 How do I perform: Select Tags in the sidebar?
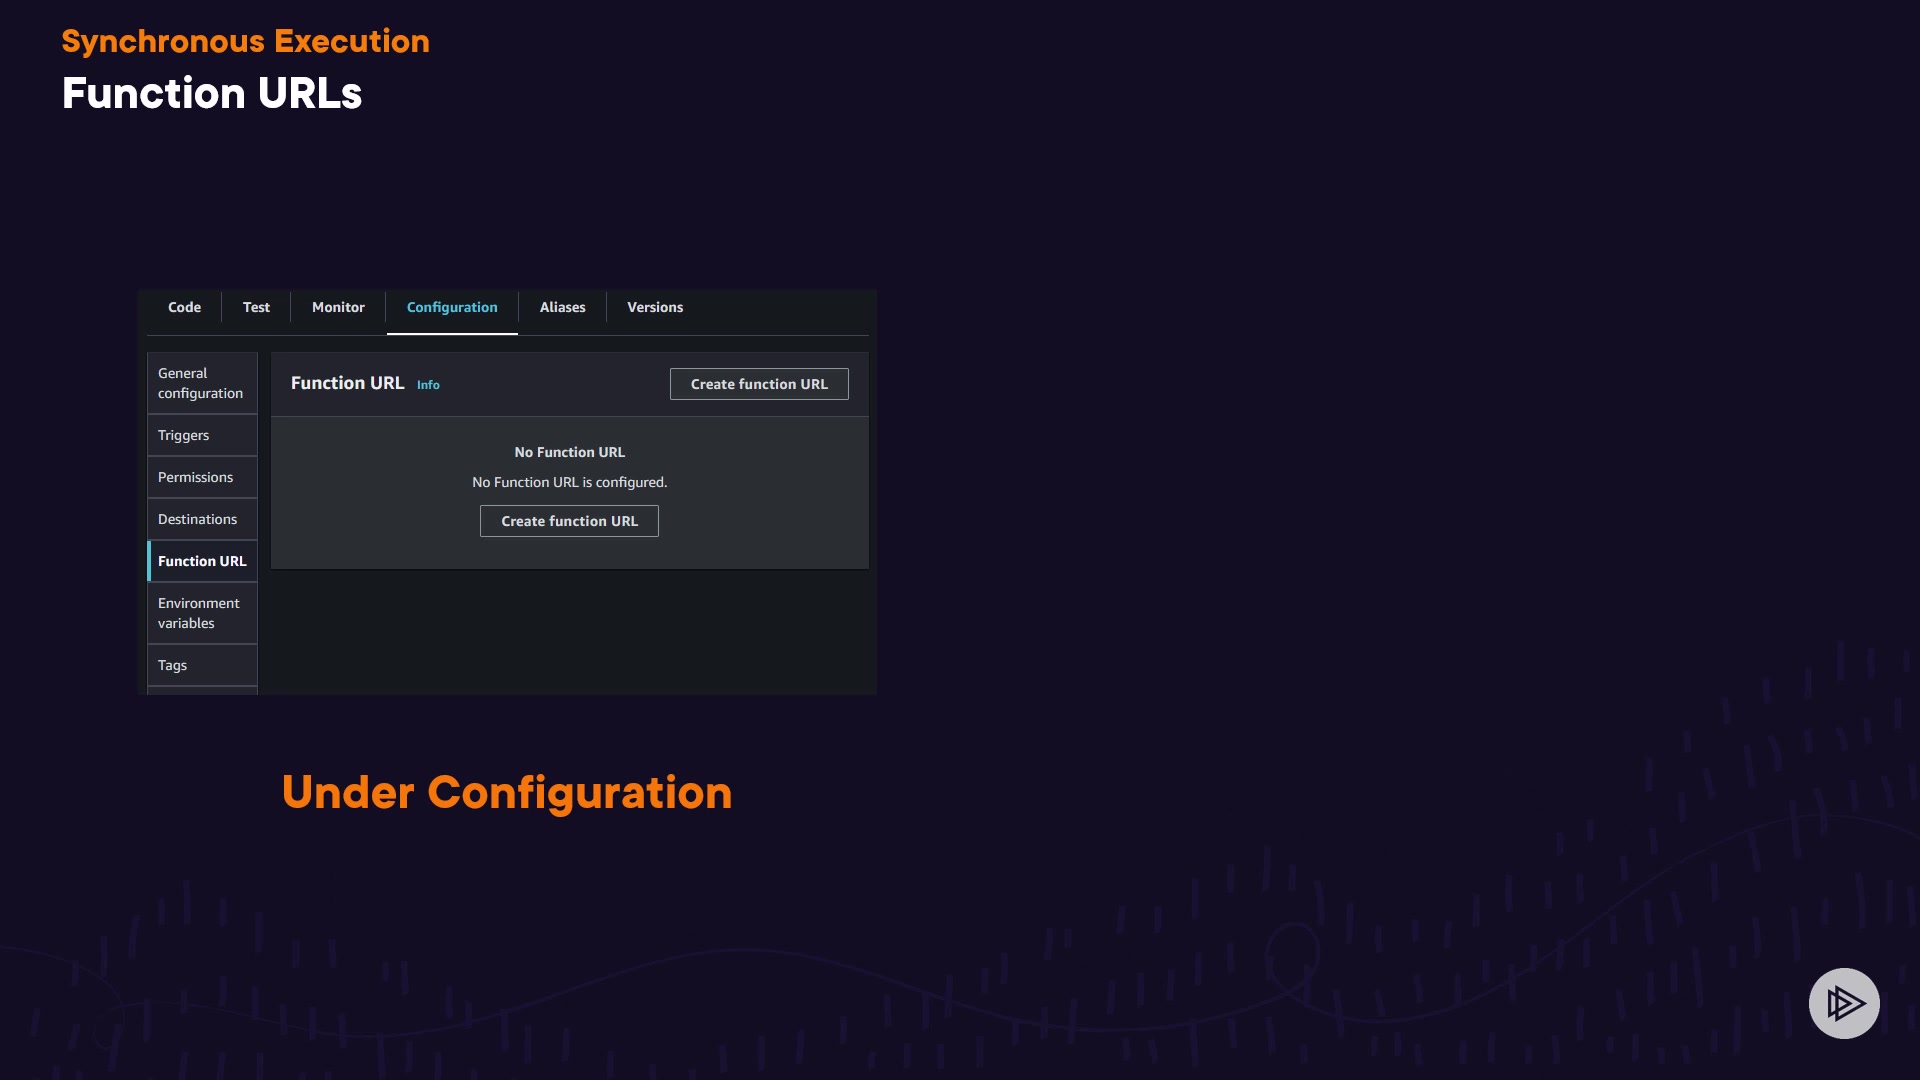pyautogui.click(x=173, y=665)
